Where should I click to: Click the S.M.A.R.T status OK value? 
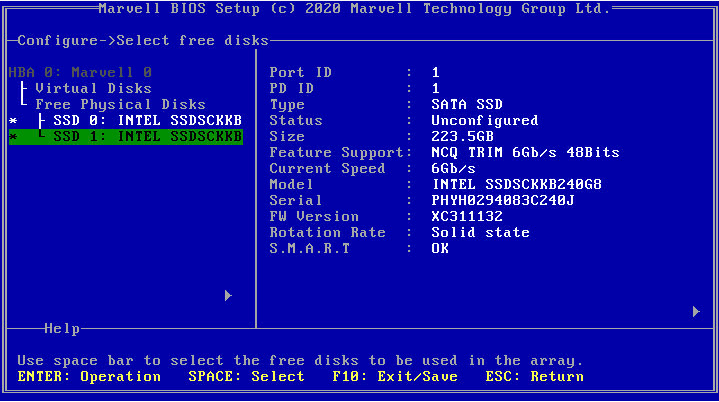(440, 249)
